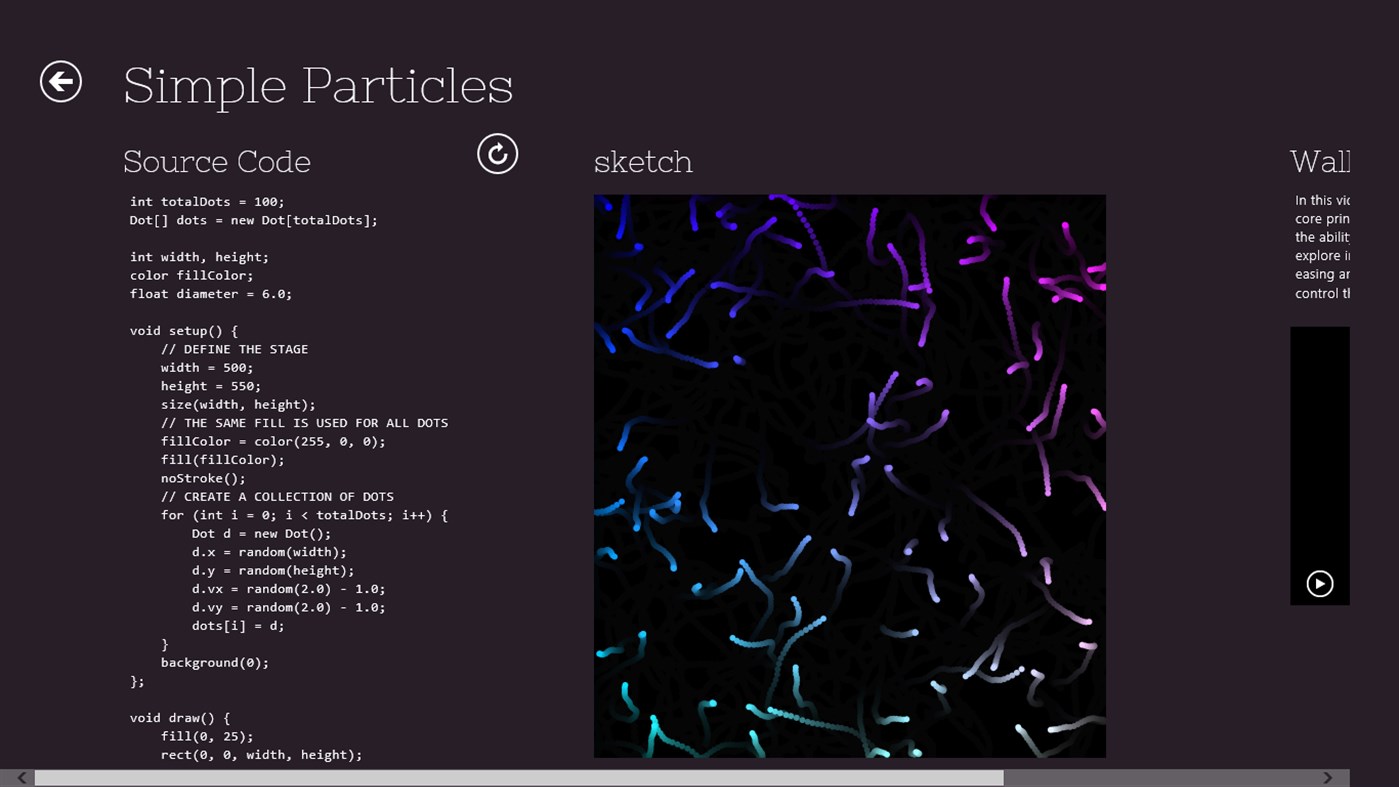Restart the sketch using the reload icon
Viewport: 1399px width, 787px height.
[x=497, y=154]
